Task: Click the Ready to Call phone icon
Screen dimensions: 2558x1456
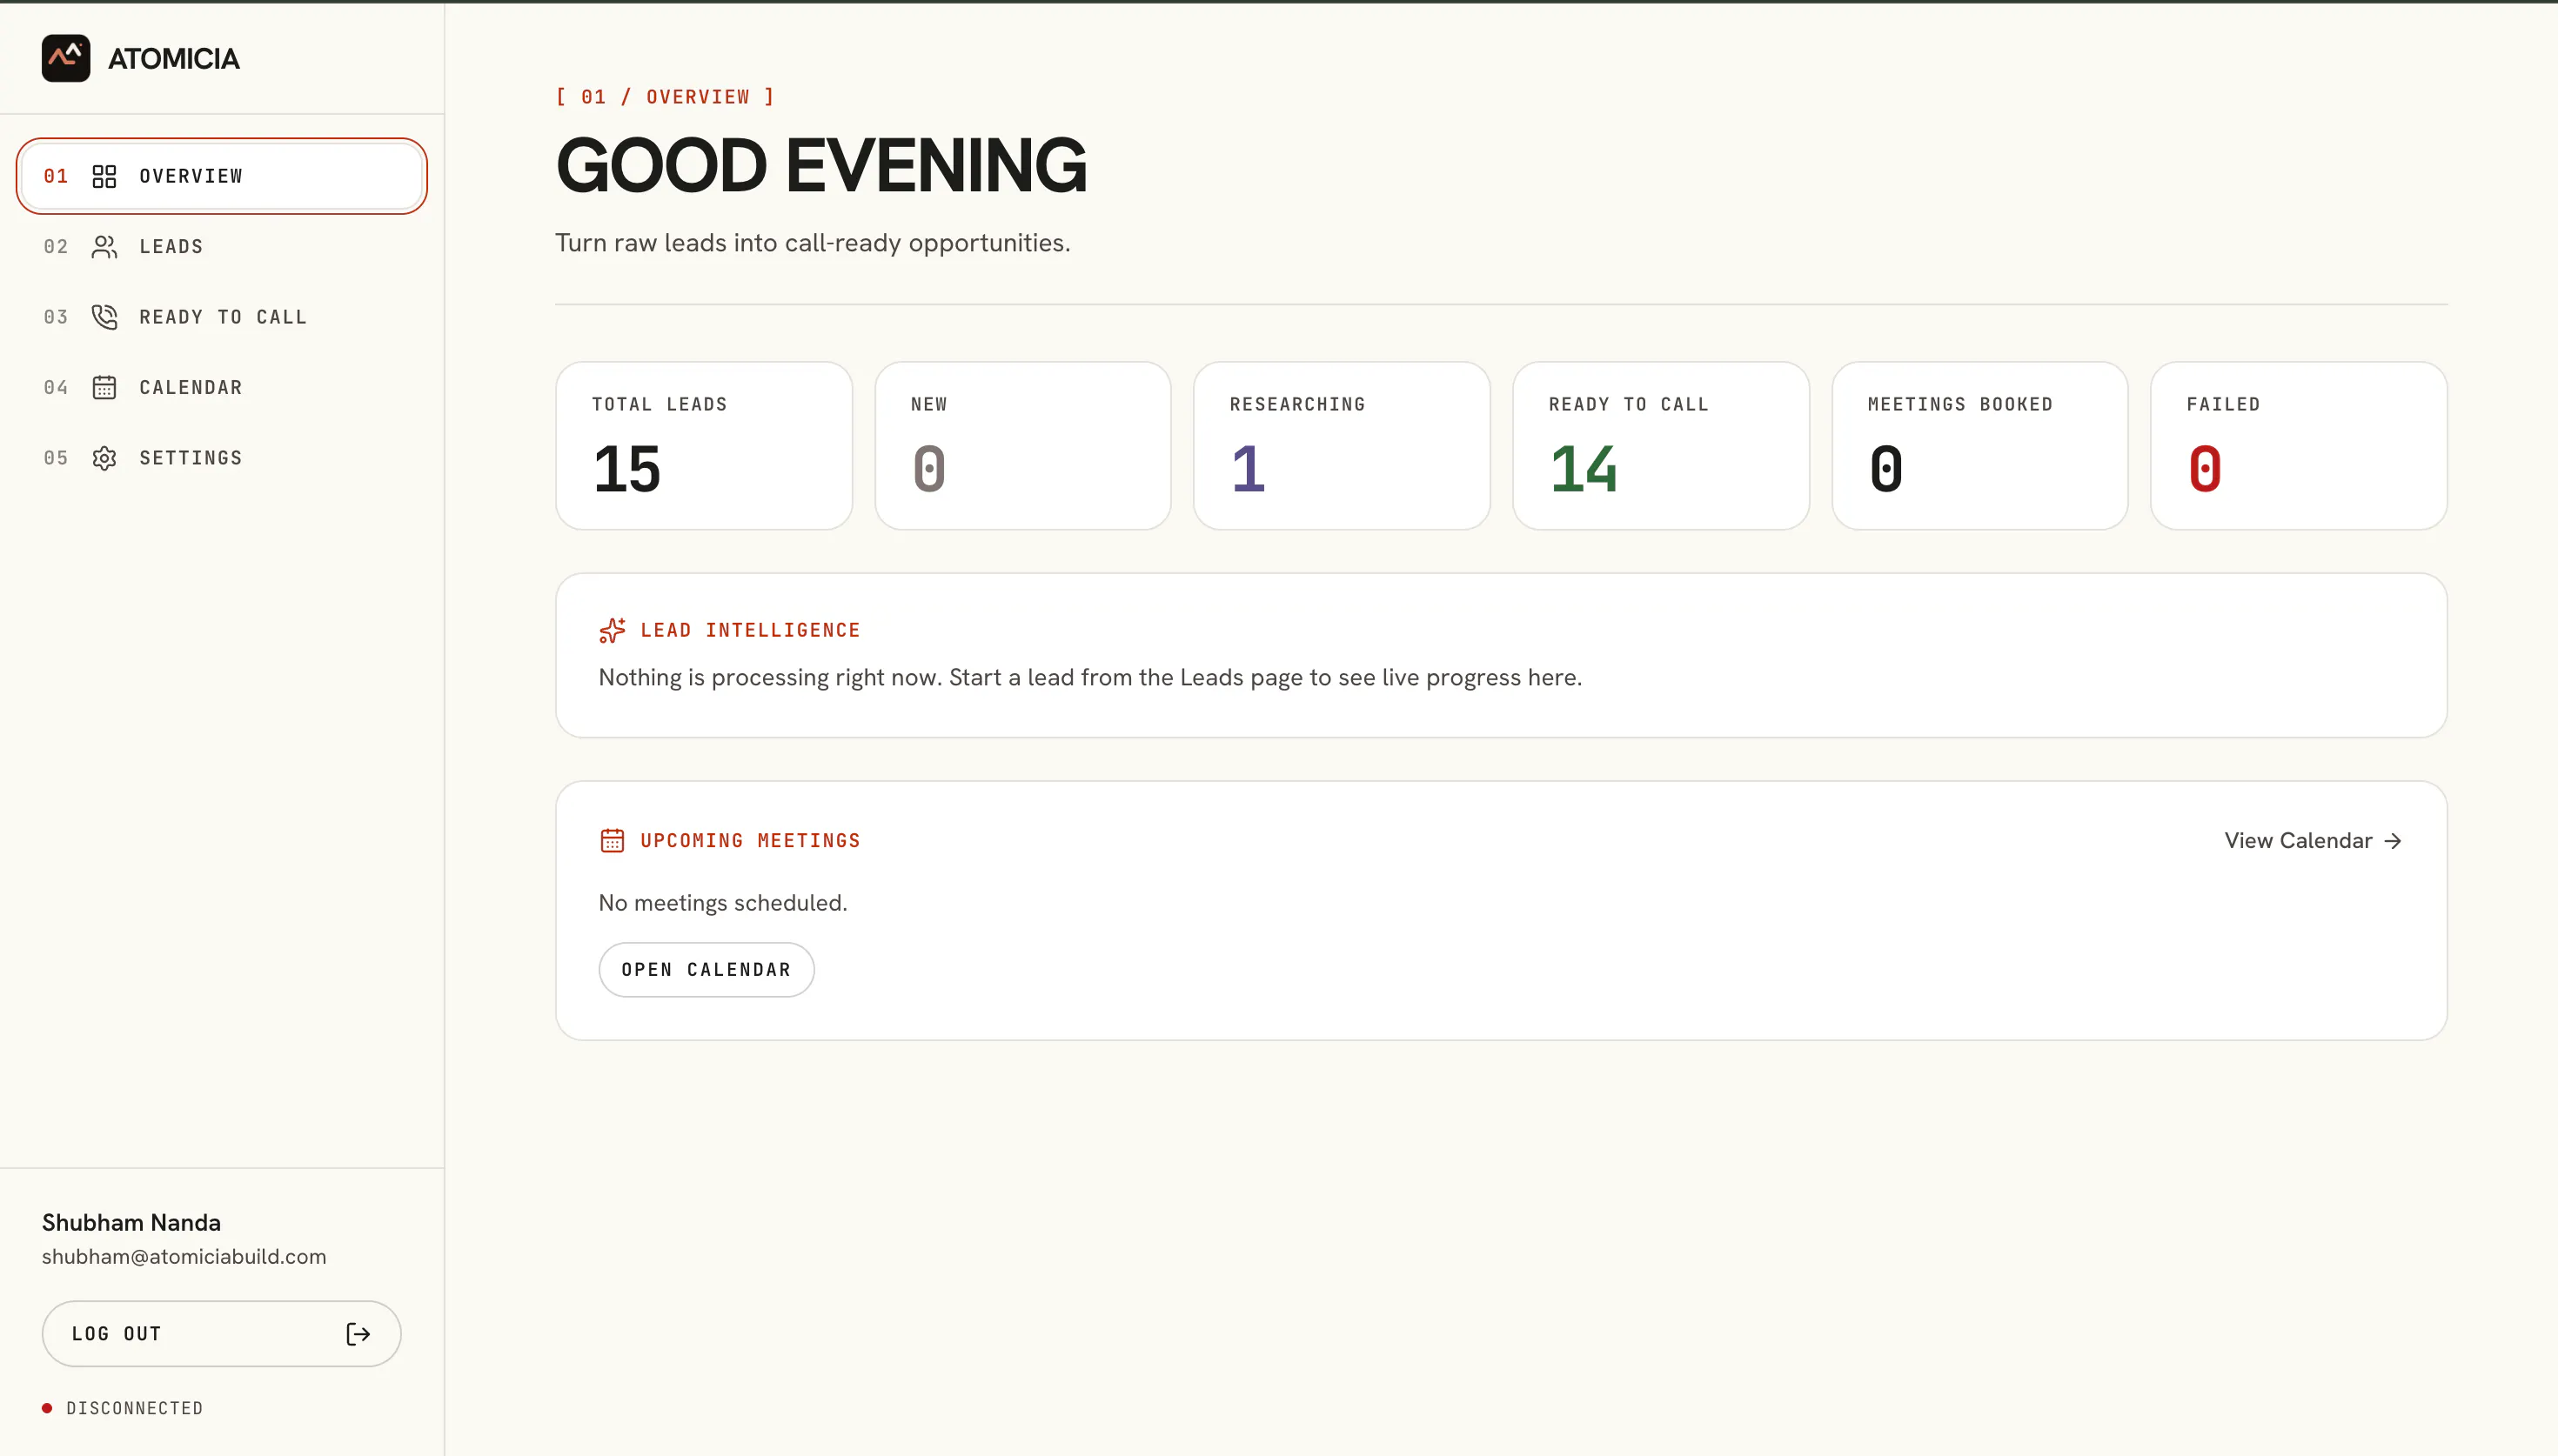Action: pyautogui.click(x=104, y=317)
